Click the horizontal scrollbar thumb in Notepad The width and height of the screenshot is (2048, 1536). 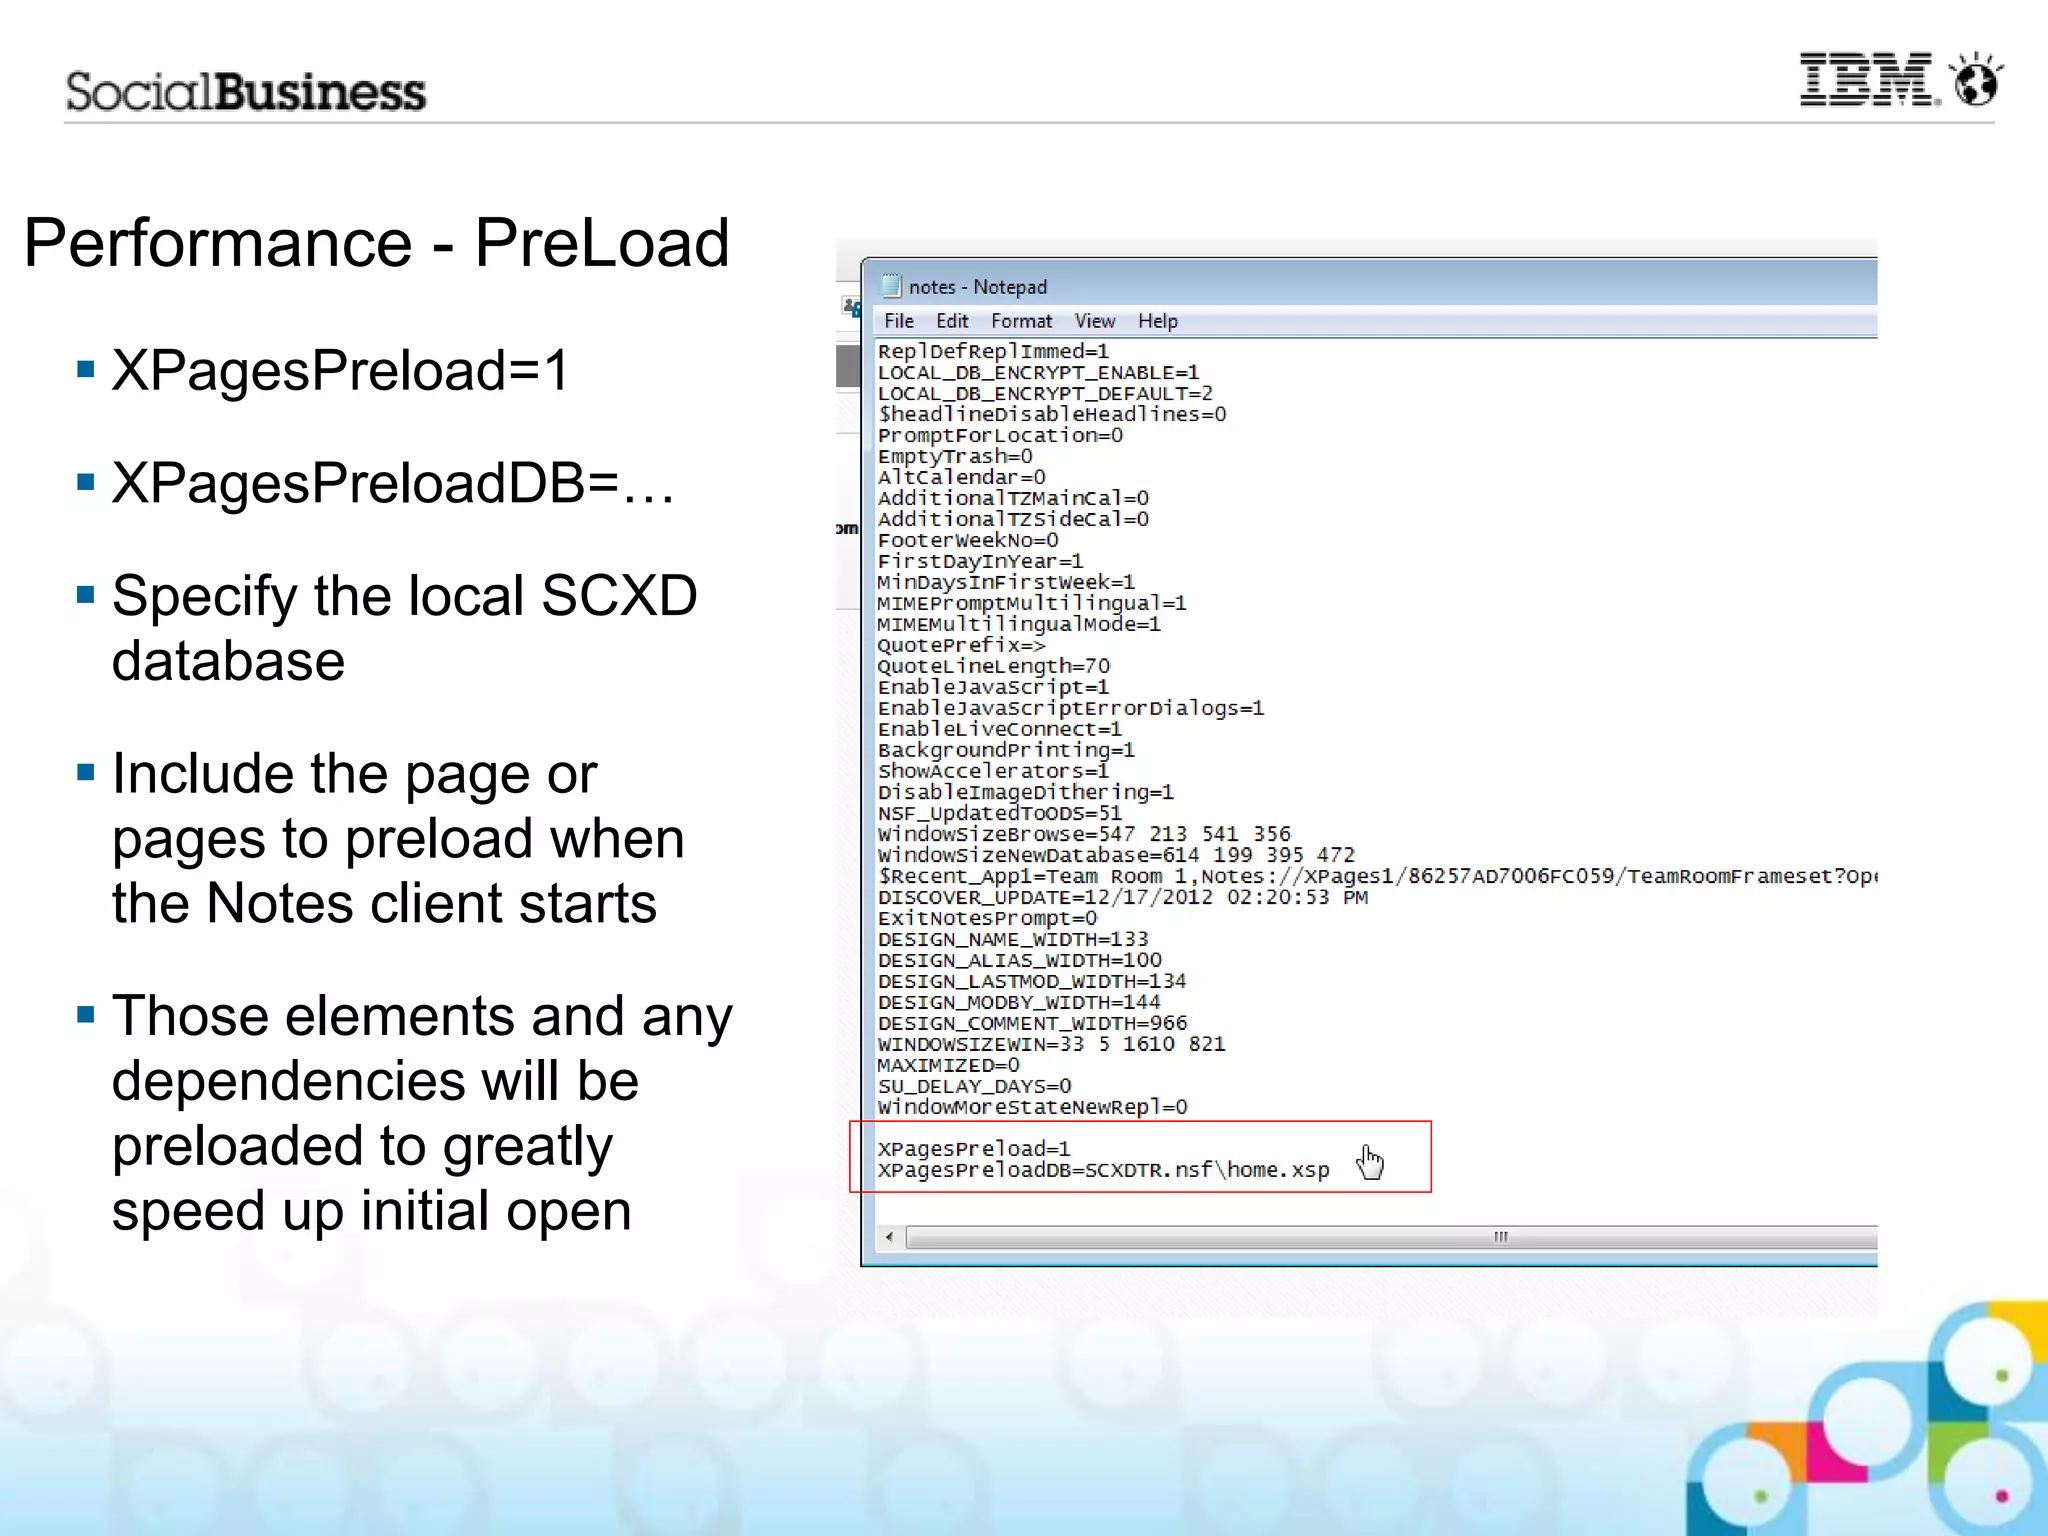[1392, 1237]
